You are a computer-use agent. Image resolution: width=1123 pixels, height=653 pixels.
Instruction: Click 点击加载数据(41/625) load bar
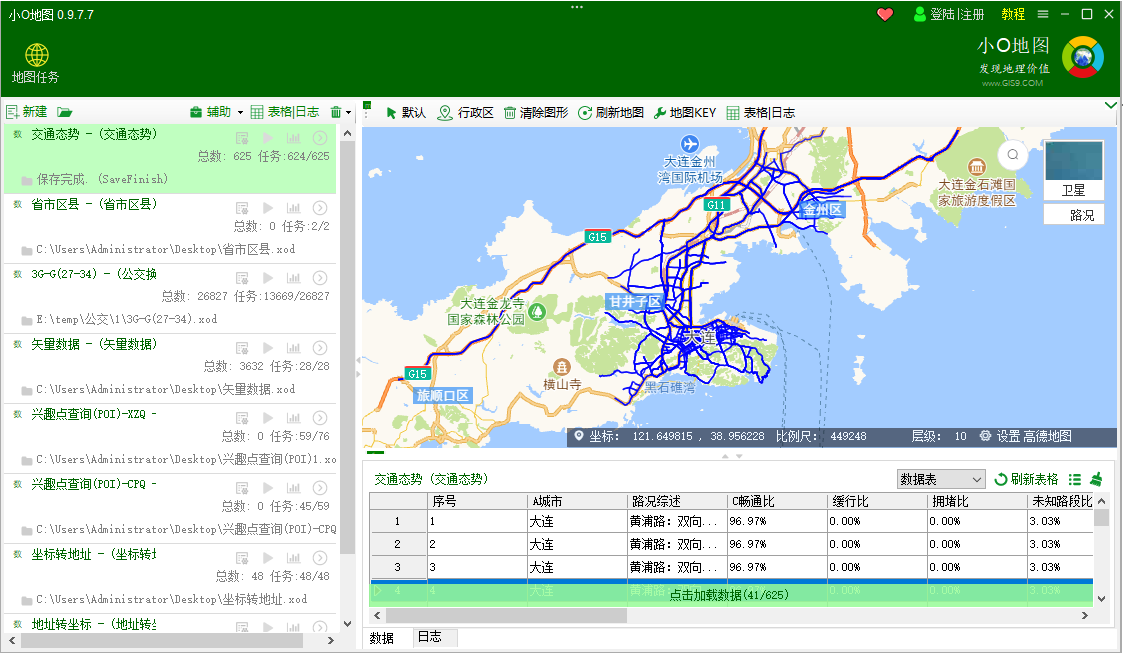tap(731, 594)
